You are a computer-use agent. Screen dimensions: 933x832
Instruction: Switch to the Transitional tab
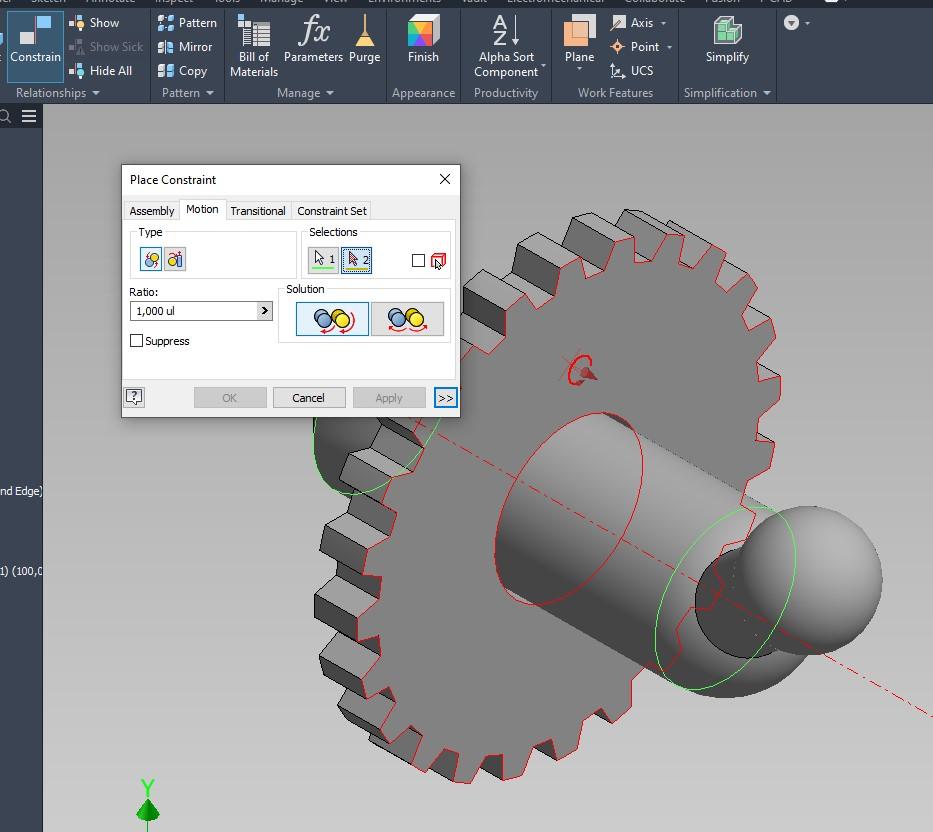pos(258,211)
